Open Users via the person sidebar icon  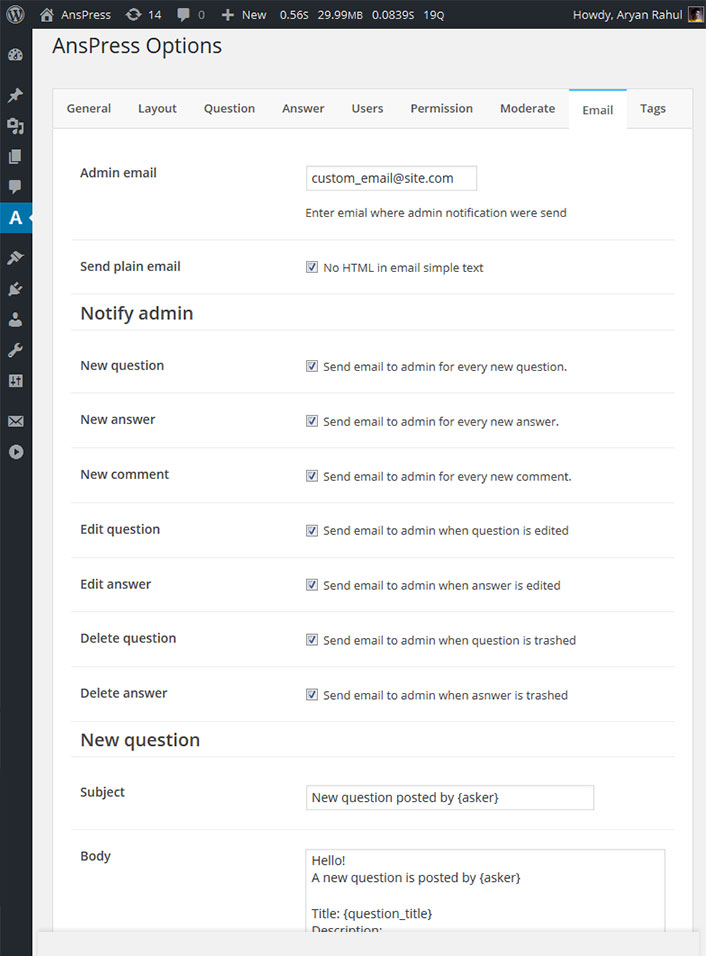pos(15,319)
